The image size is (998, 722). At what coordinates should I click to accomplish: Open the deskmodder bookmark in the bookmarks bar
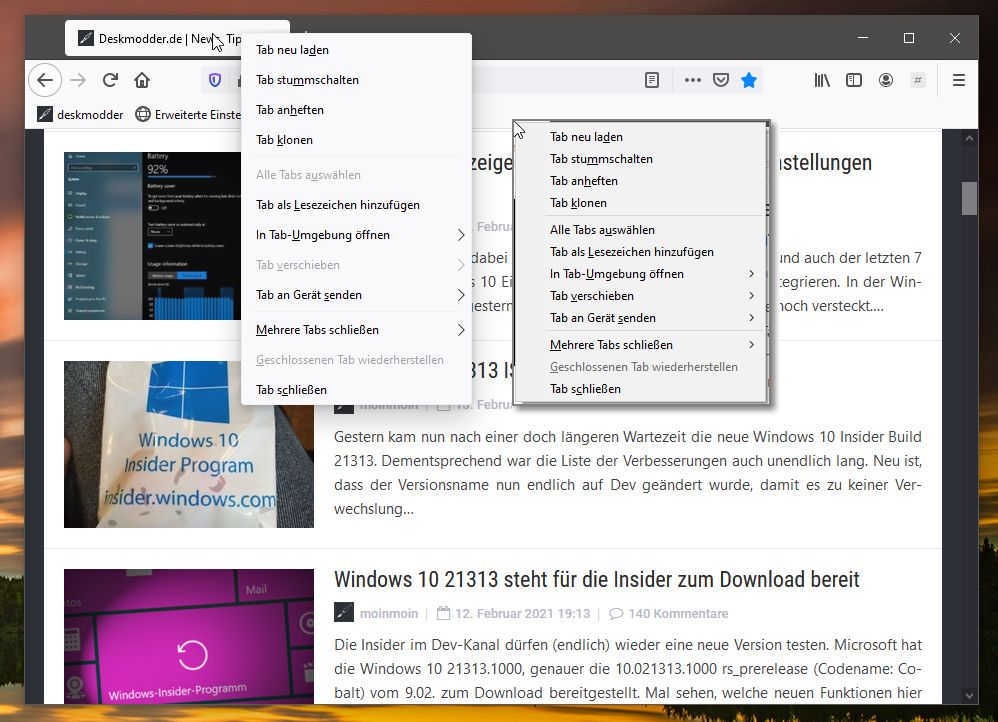(x=80, y=115)
